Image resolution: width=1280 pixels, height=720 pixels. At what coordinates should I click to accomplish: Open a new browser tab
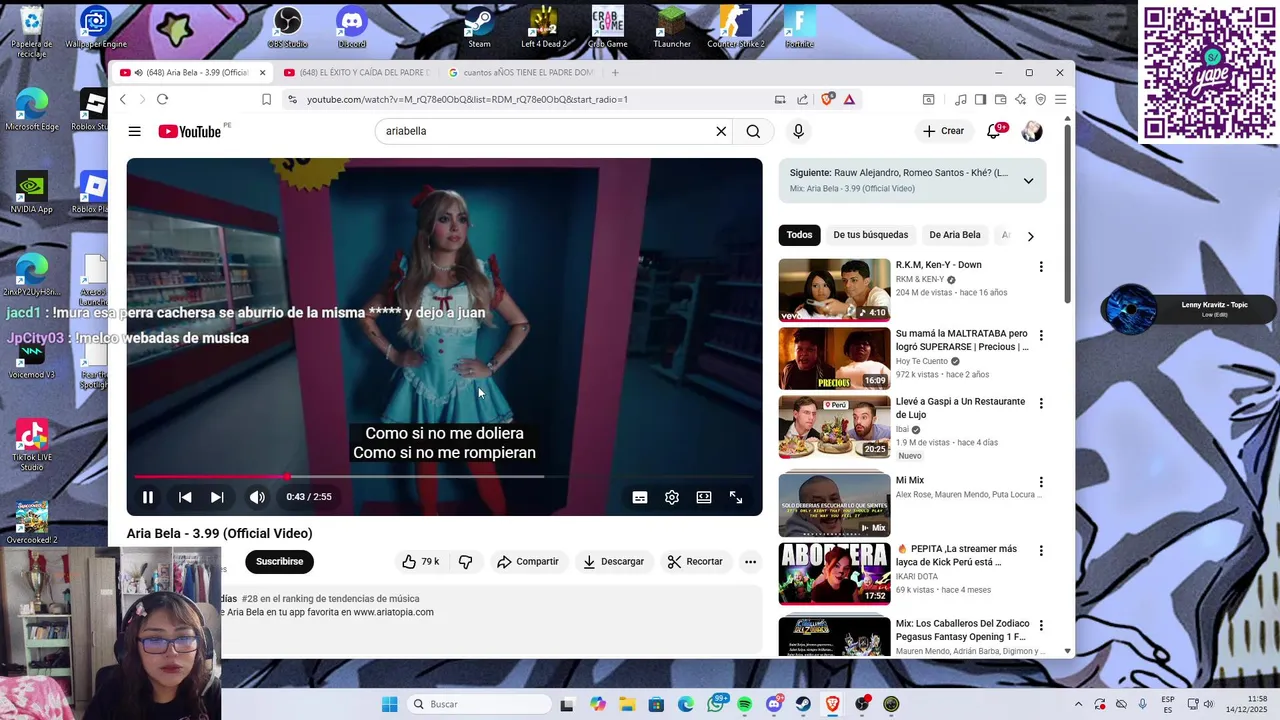pyautogui.click(x=615, y=73)
